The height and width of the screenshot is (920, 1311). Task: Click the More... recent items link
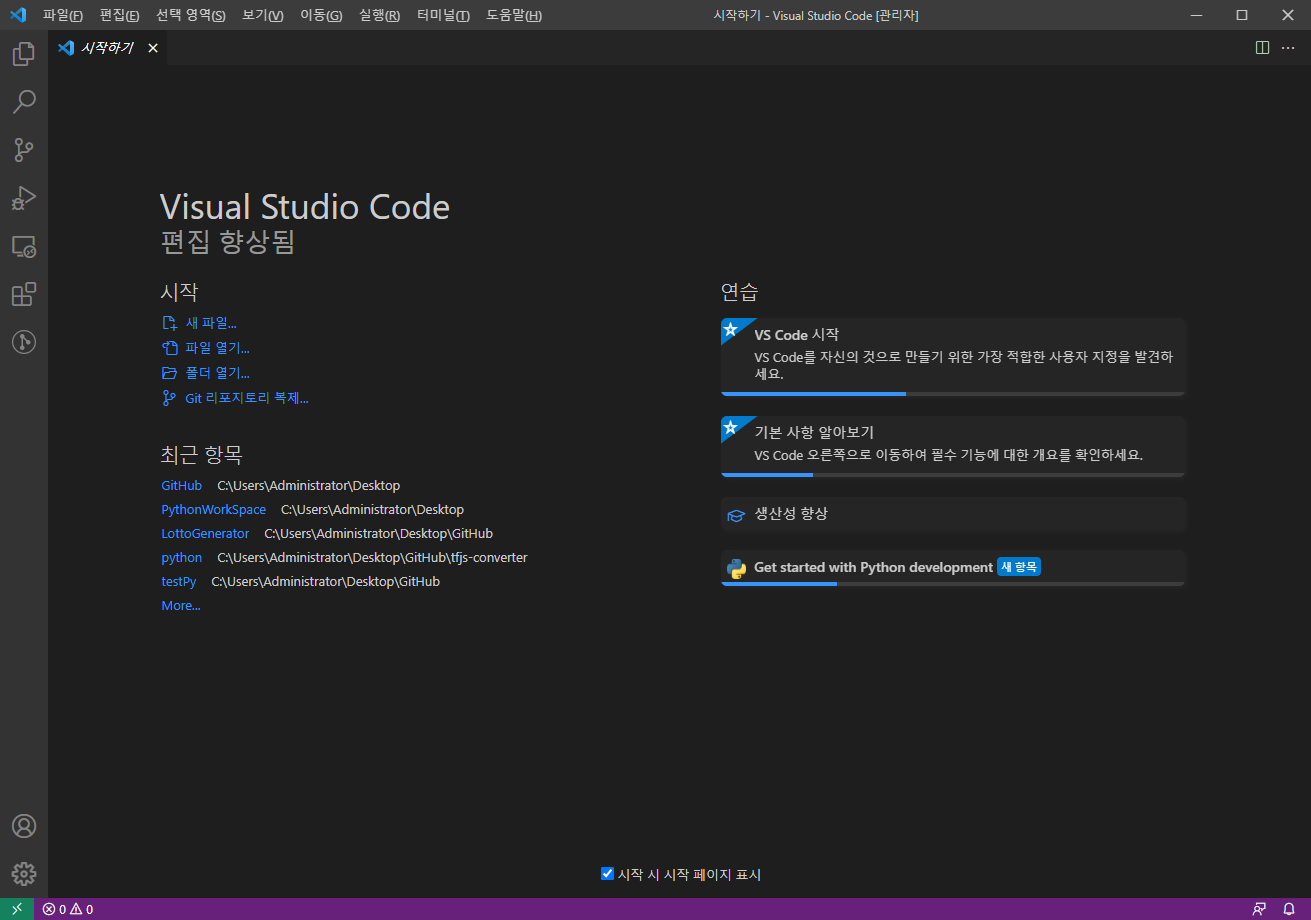[x=181, y=605]
